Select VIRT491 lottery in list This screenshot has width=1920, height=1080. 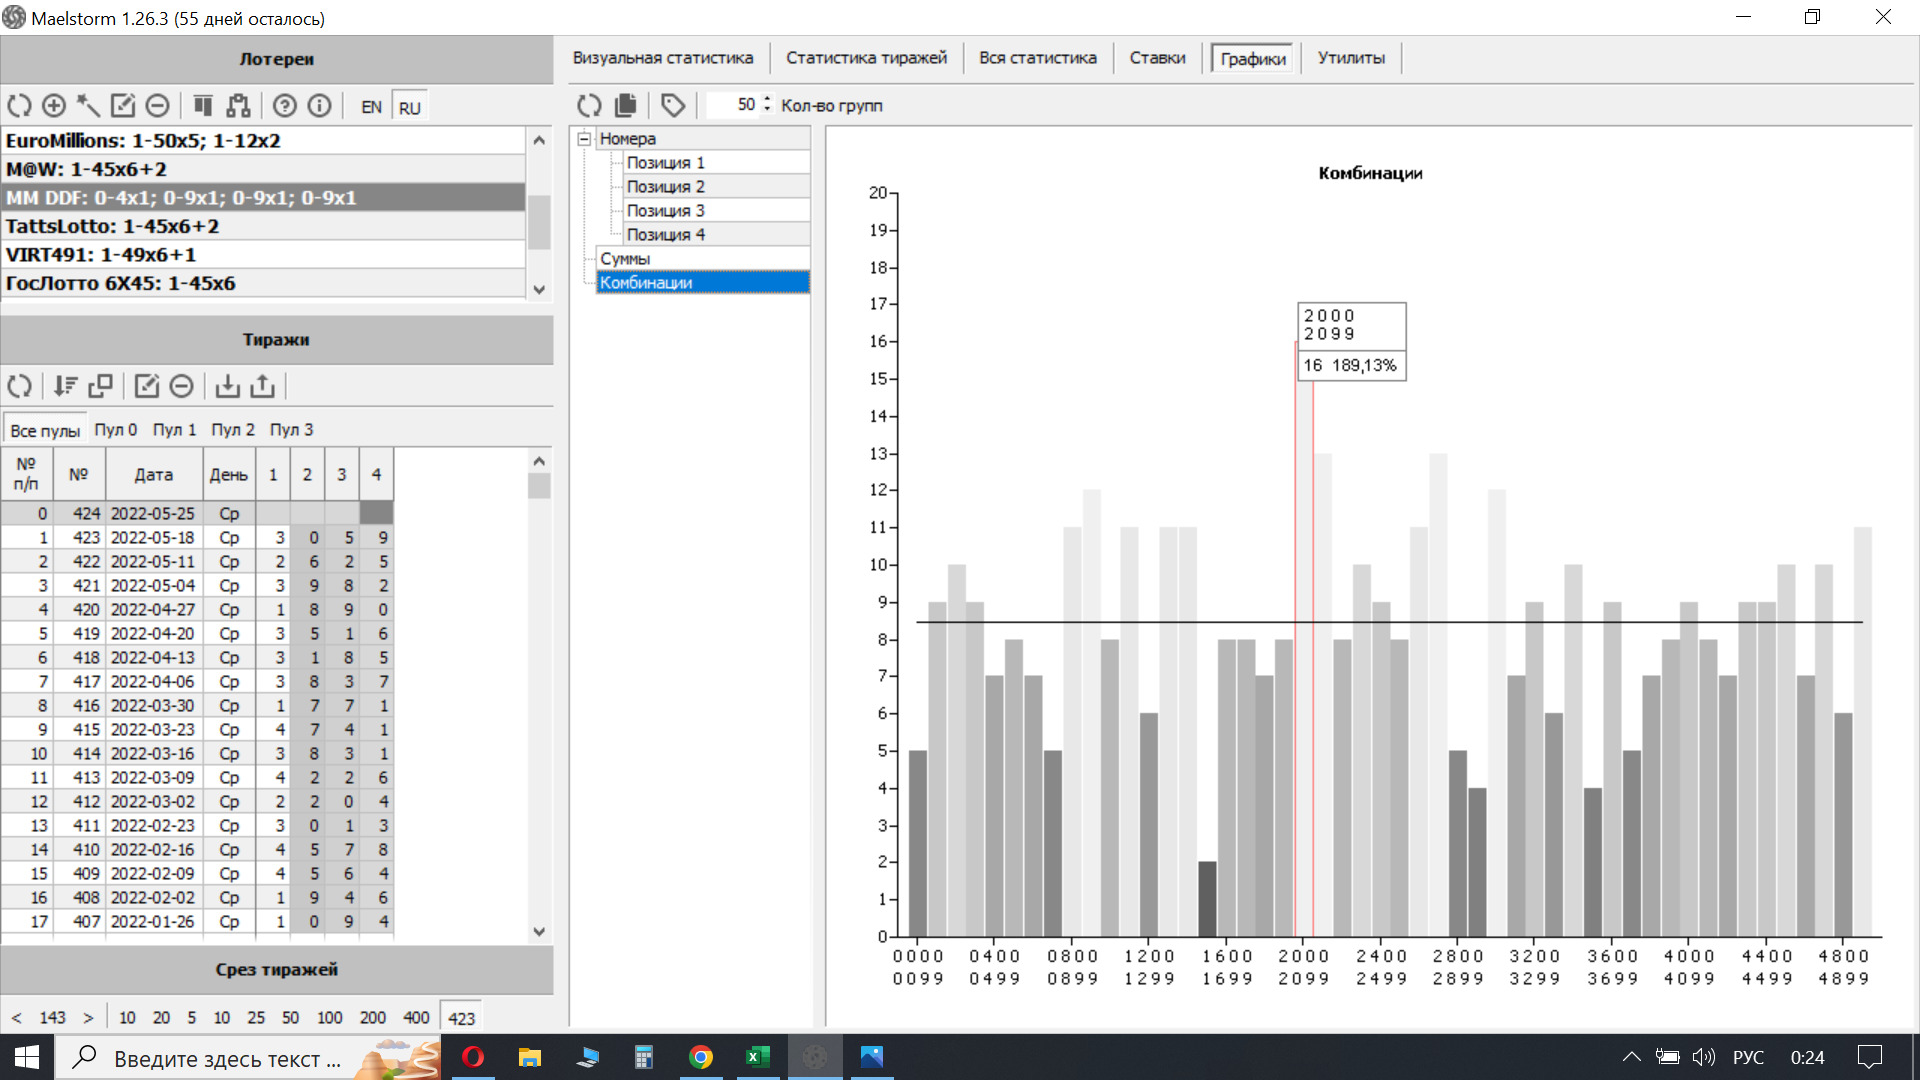tap(264, 255)
